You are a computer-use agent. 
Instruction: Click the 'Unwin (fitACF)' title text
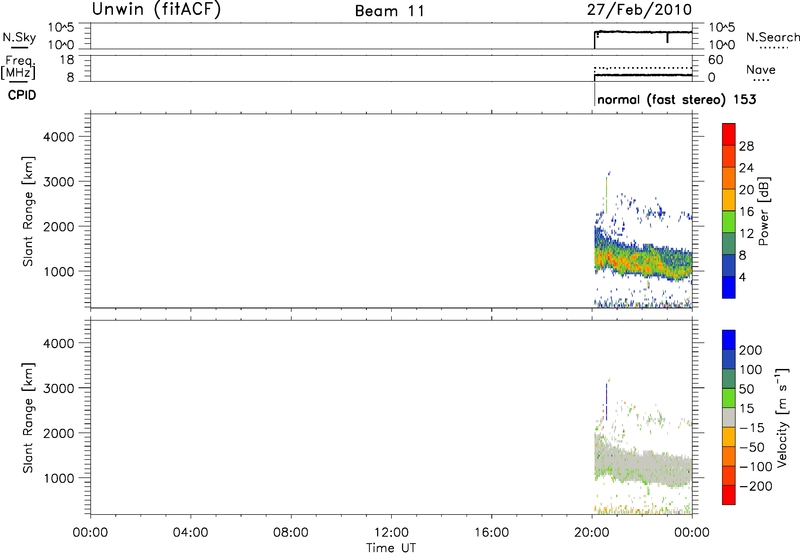pyautogui.click(x=156, y=9)
